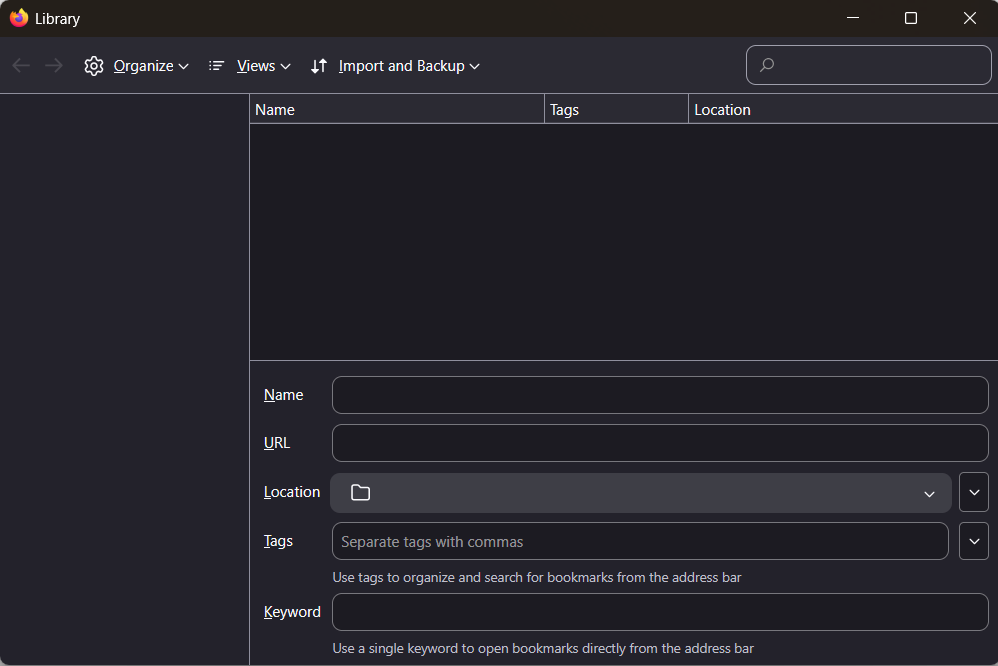Click into the Keyword text field

coord(660,612)
